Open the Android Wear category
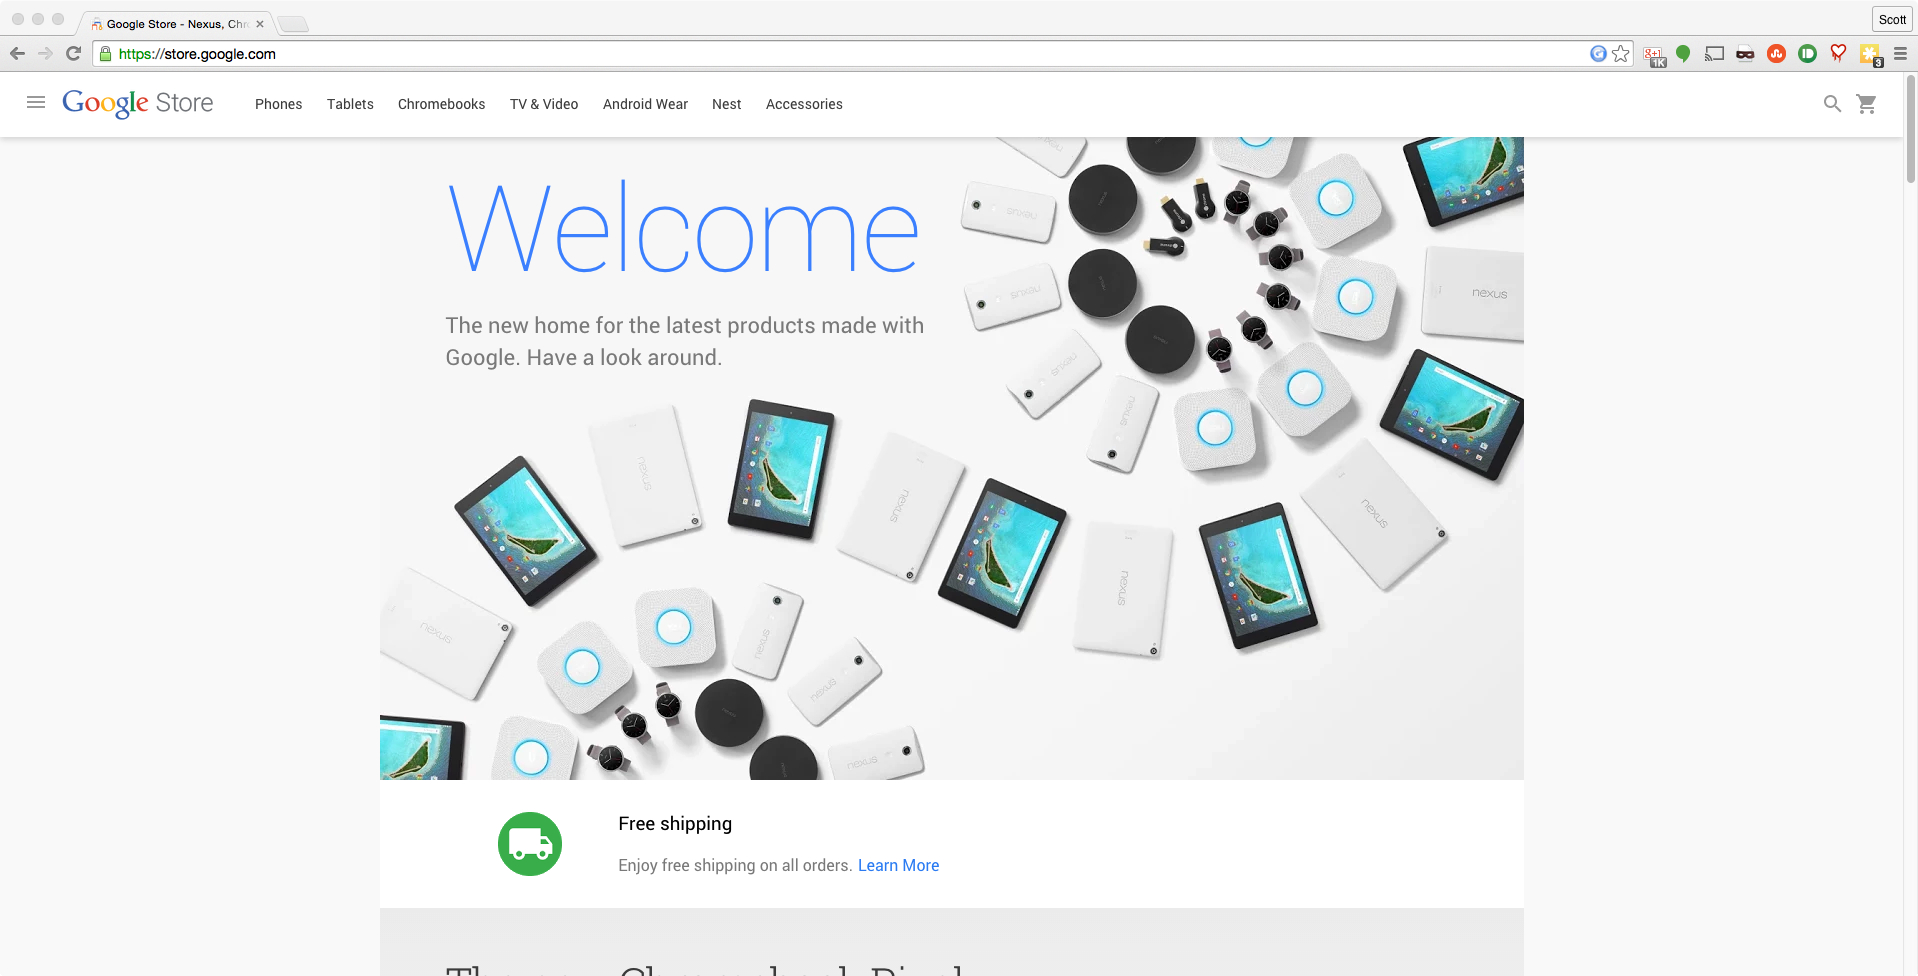The width and height of the screenshot is (1918, 976). coord(645,104)
